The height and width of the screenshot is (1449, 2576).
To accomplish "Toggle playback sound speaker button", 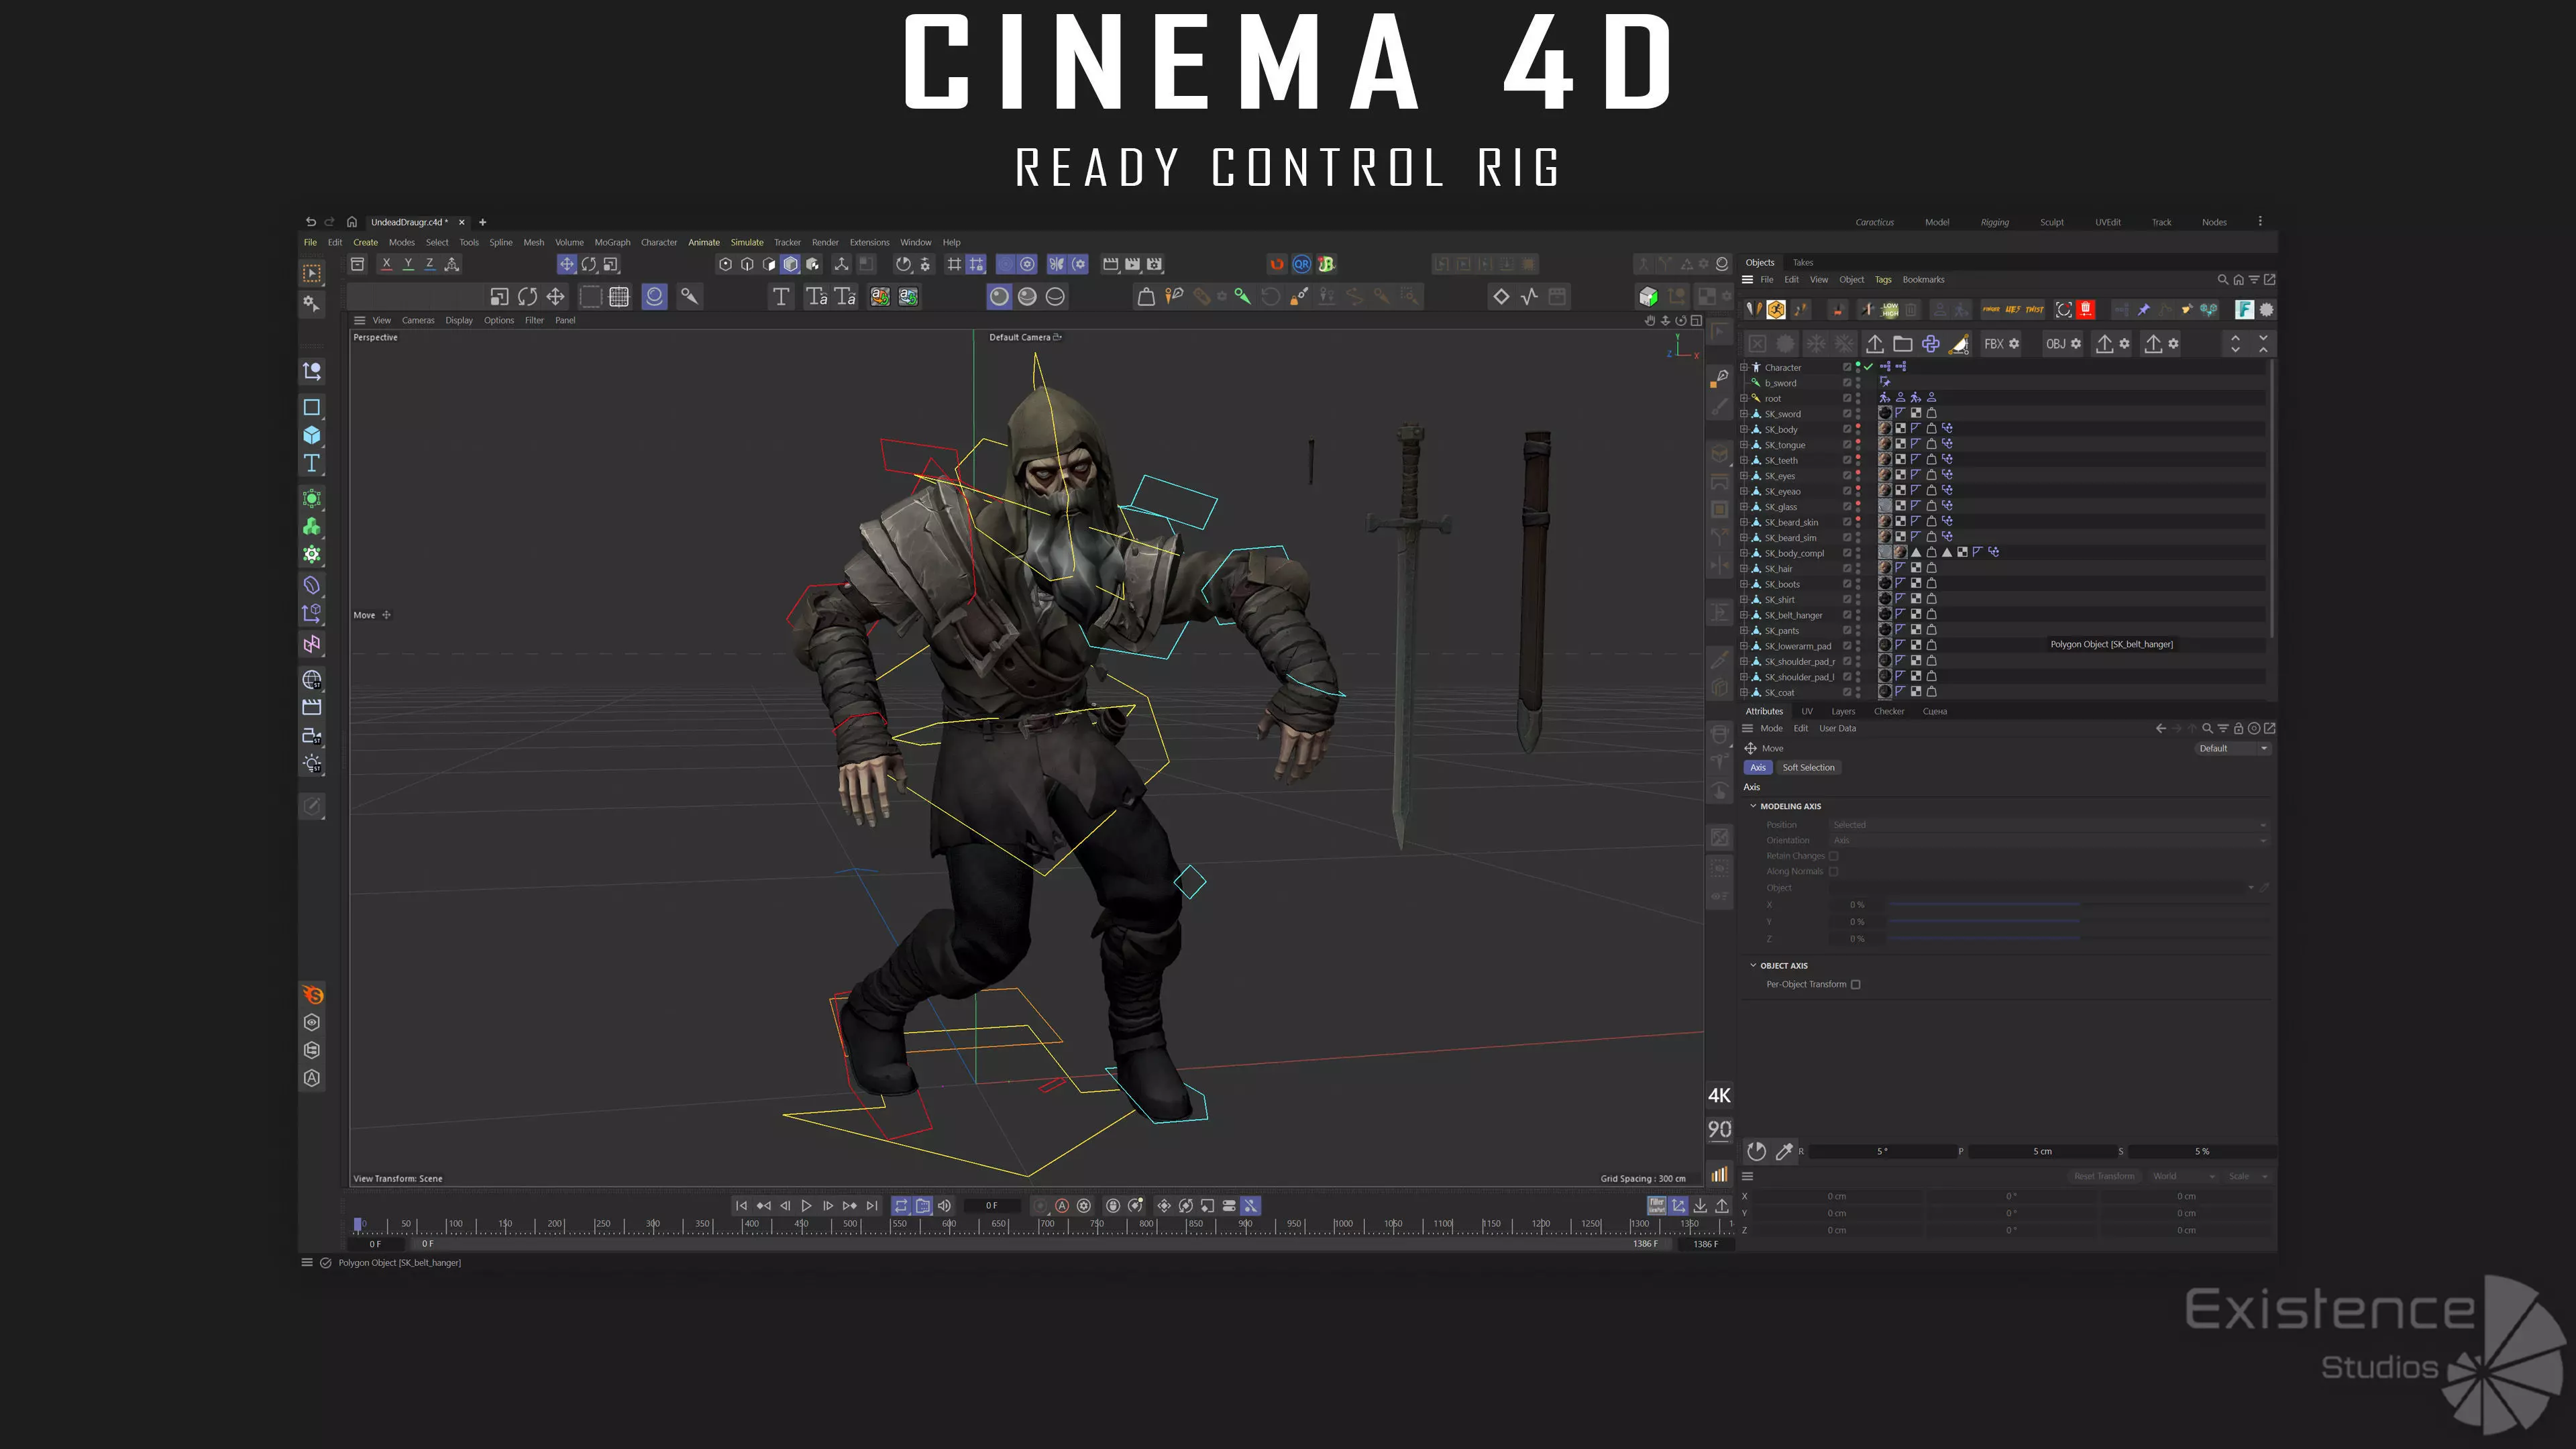I will click(x=944, y=1206).
